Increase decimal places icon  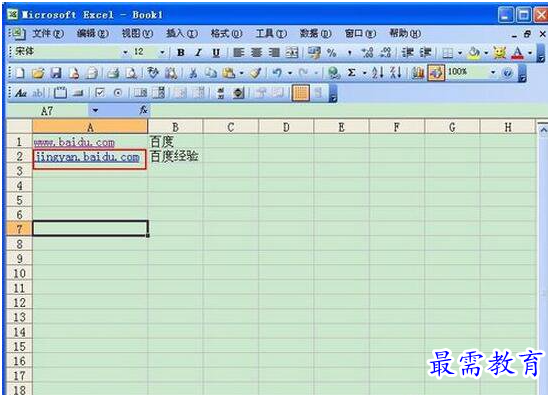click(x=368, y=53)
